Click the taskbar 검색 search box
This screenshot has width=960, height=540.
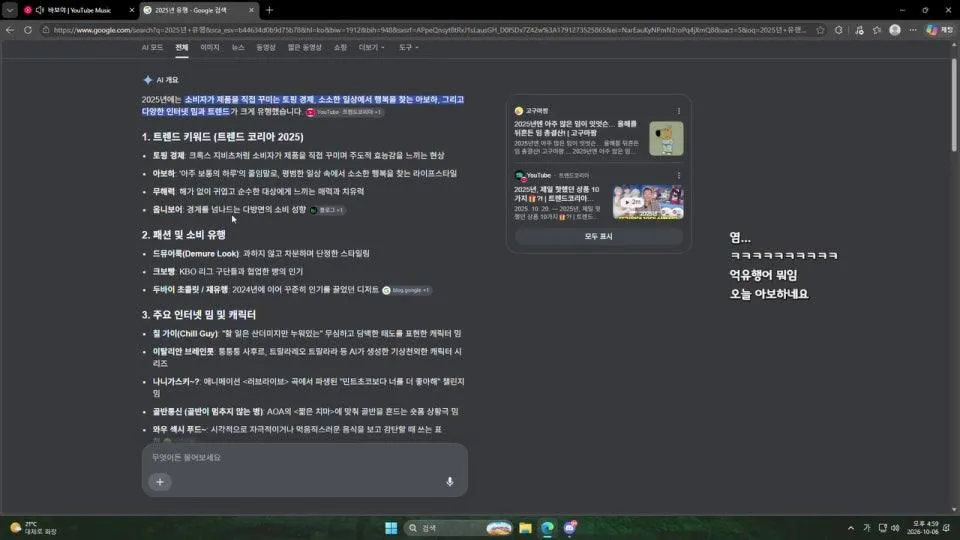click(x=459, y=528)
